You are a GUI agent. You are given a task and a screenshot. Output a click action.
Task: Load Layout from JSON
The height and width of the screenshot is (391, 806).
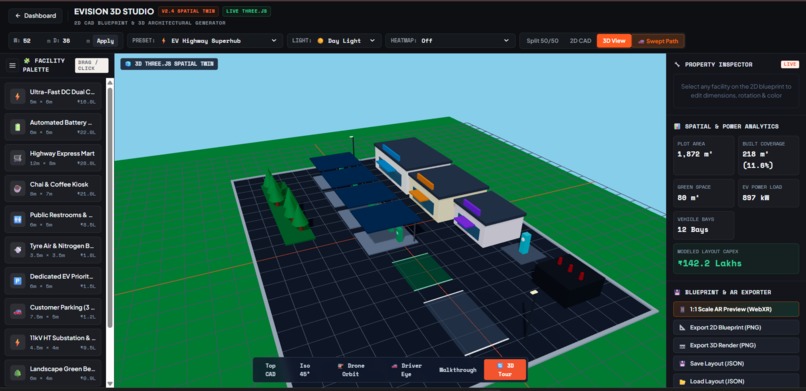point(736,382)
